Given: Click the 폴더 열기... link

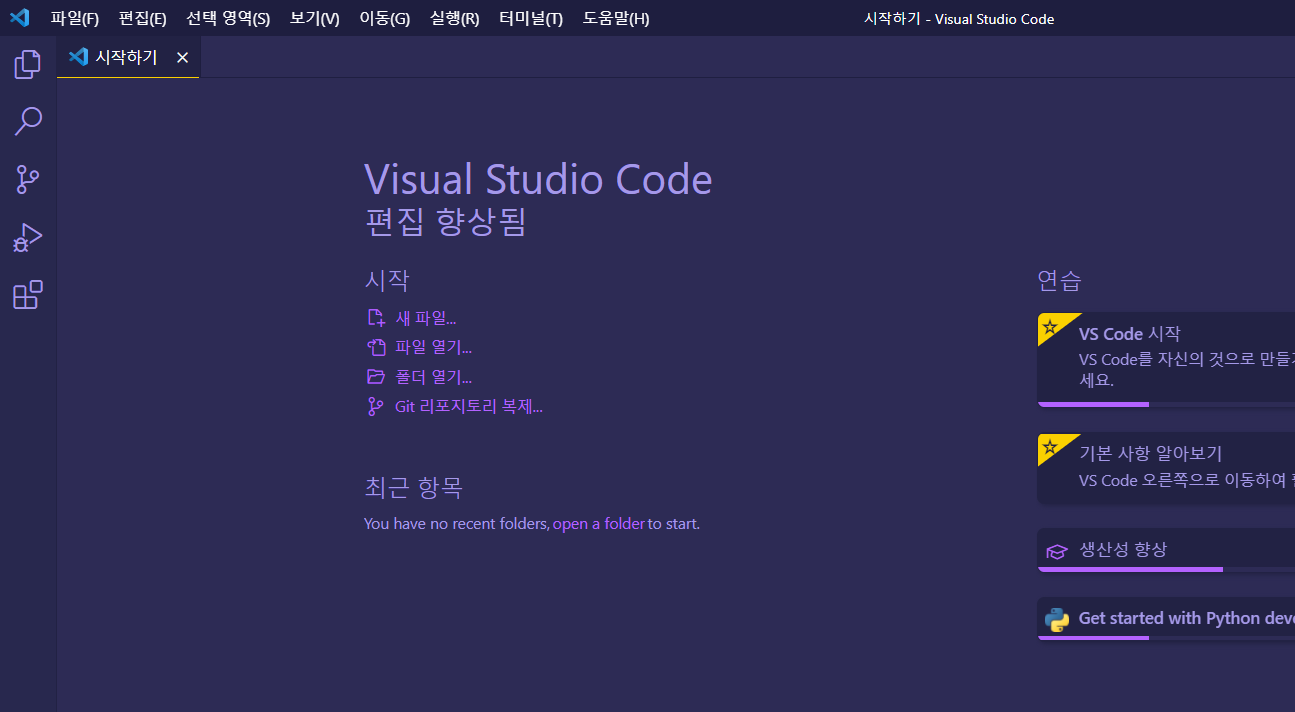Looking at the screenshot, I should tap(434, 377).
